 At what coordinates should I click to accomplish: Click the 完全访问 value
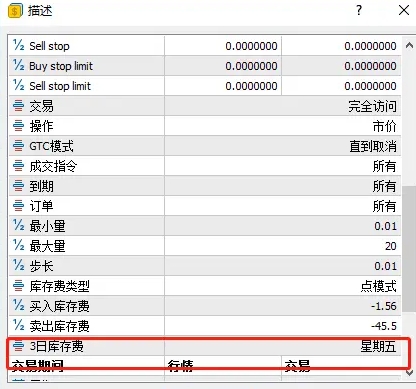click(x=373, y=106)
